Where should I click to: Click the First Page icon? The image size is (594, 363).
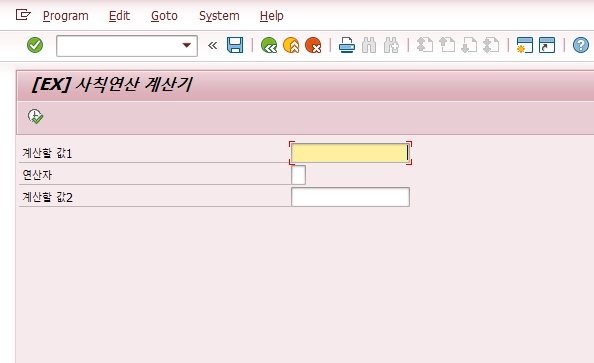(x=425, y=45)
